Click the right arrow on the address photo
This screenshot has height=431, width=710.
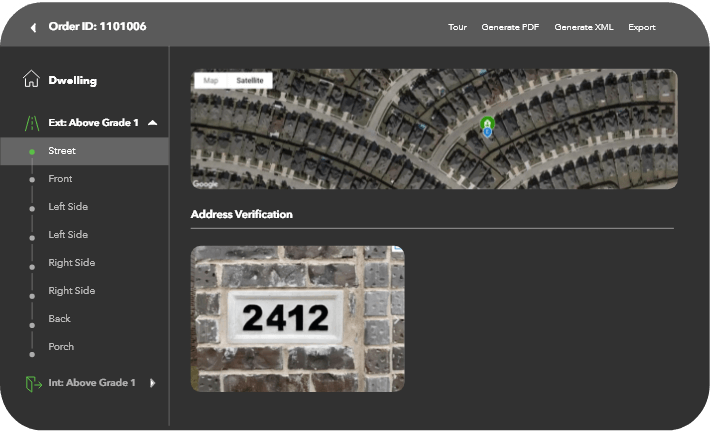(397, 319)
